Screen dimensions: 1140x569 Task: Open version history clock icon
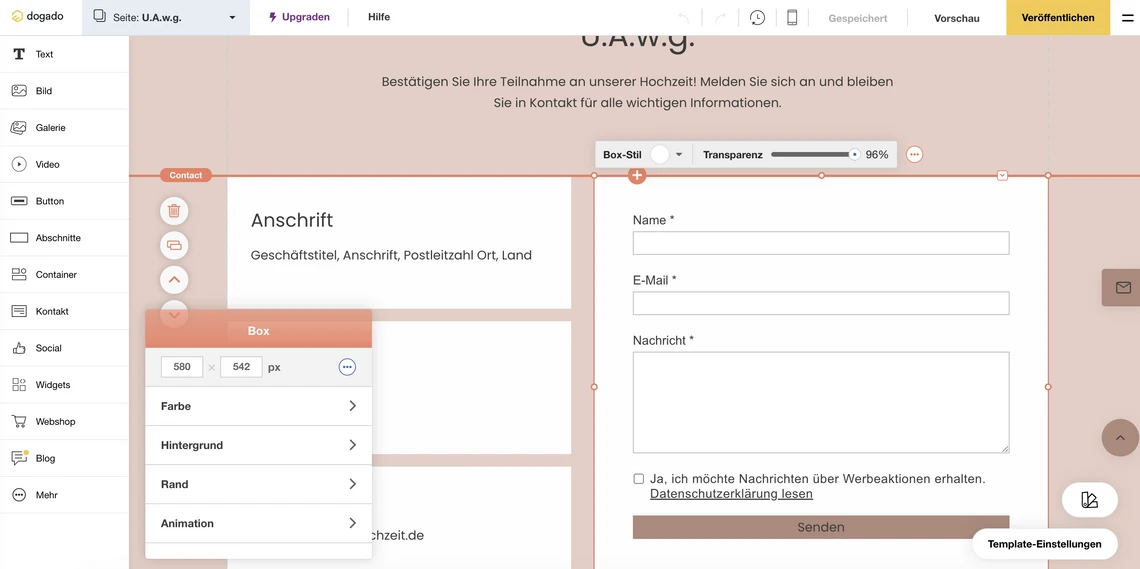[x=758, y=17]
